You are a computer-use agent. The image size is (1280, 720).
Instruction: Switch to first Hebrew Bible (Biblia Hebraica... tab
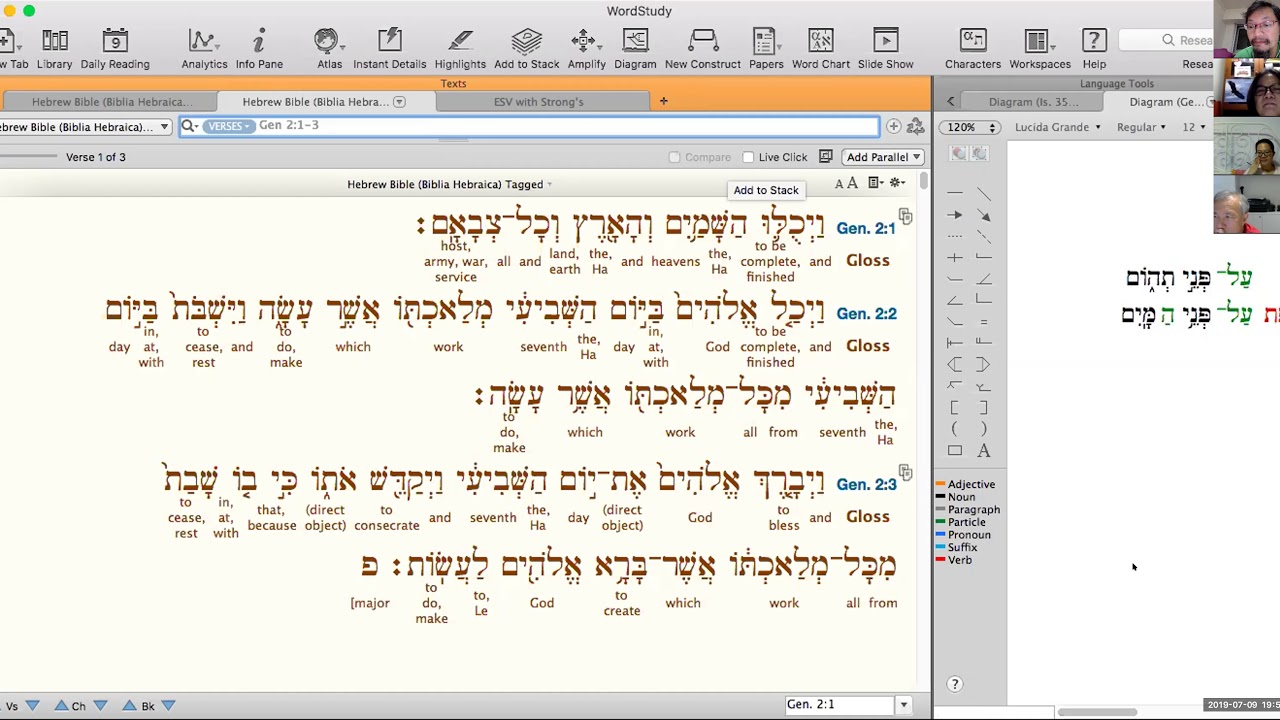[x=108, y=102]
